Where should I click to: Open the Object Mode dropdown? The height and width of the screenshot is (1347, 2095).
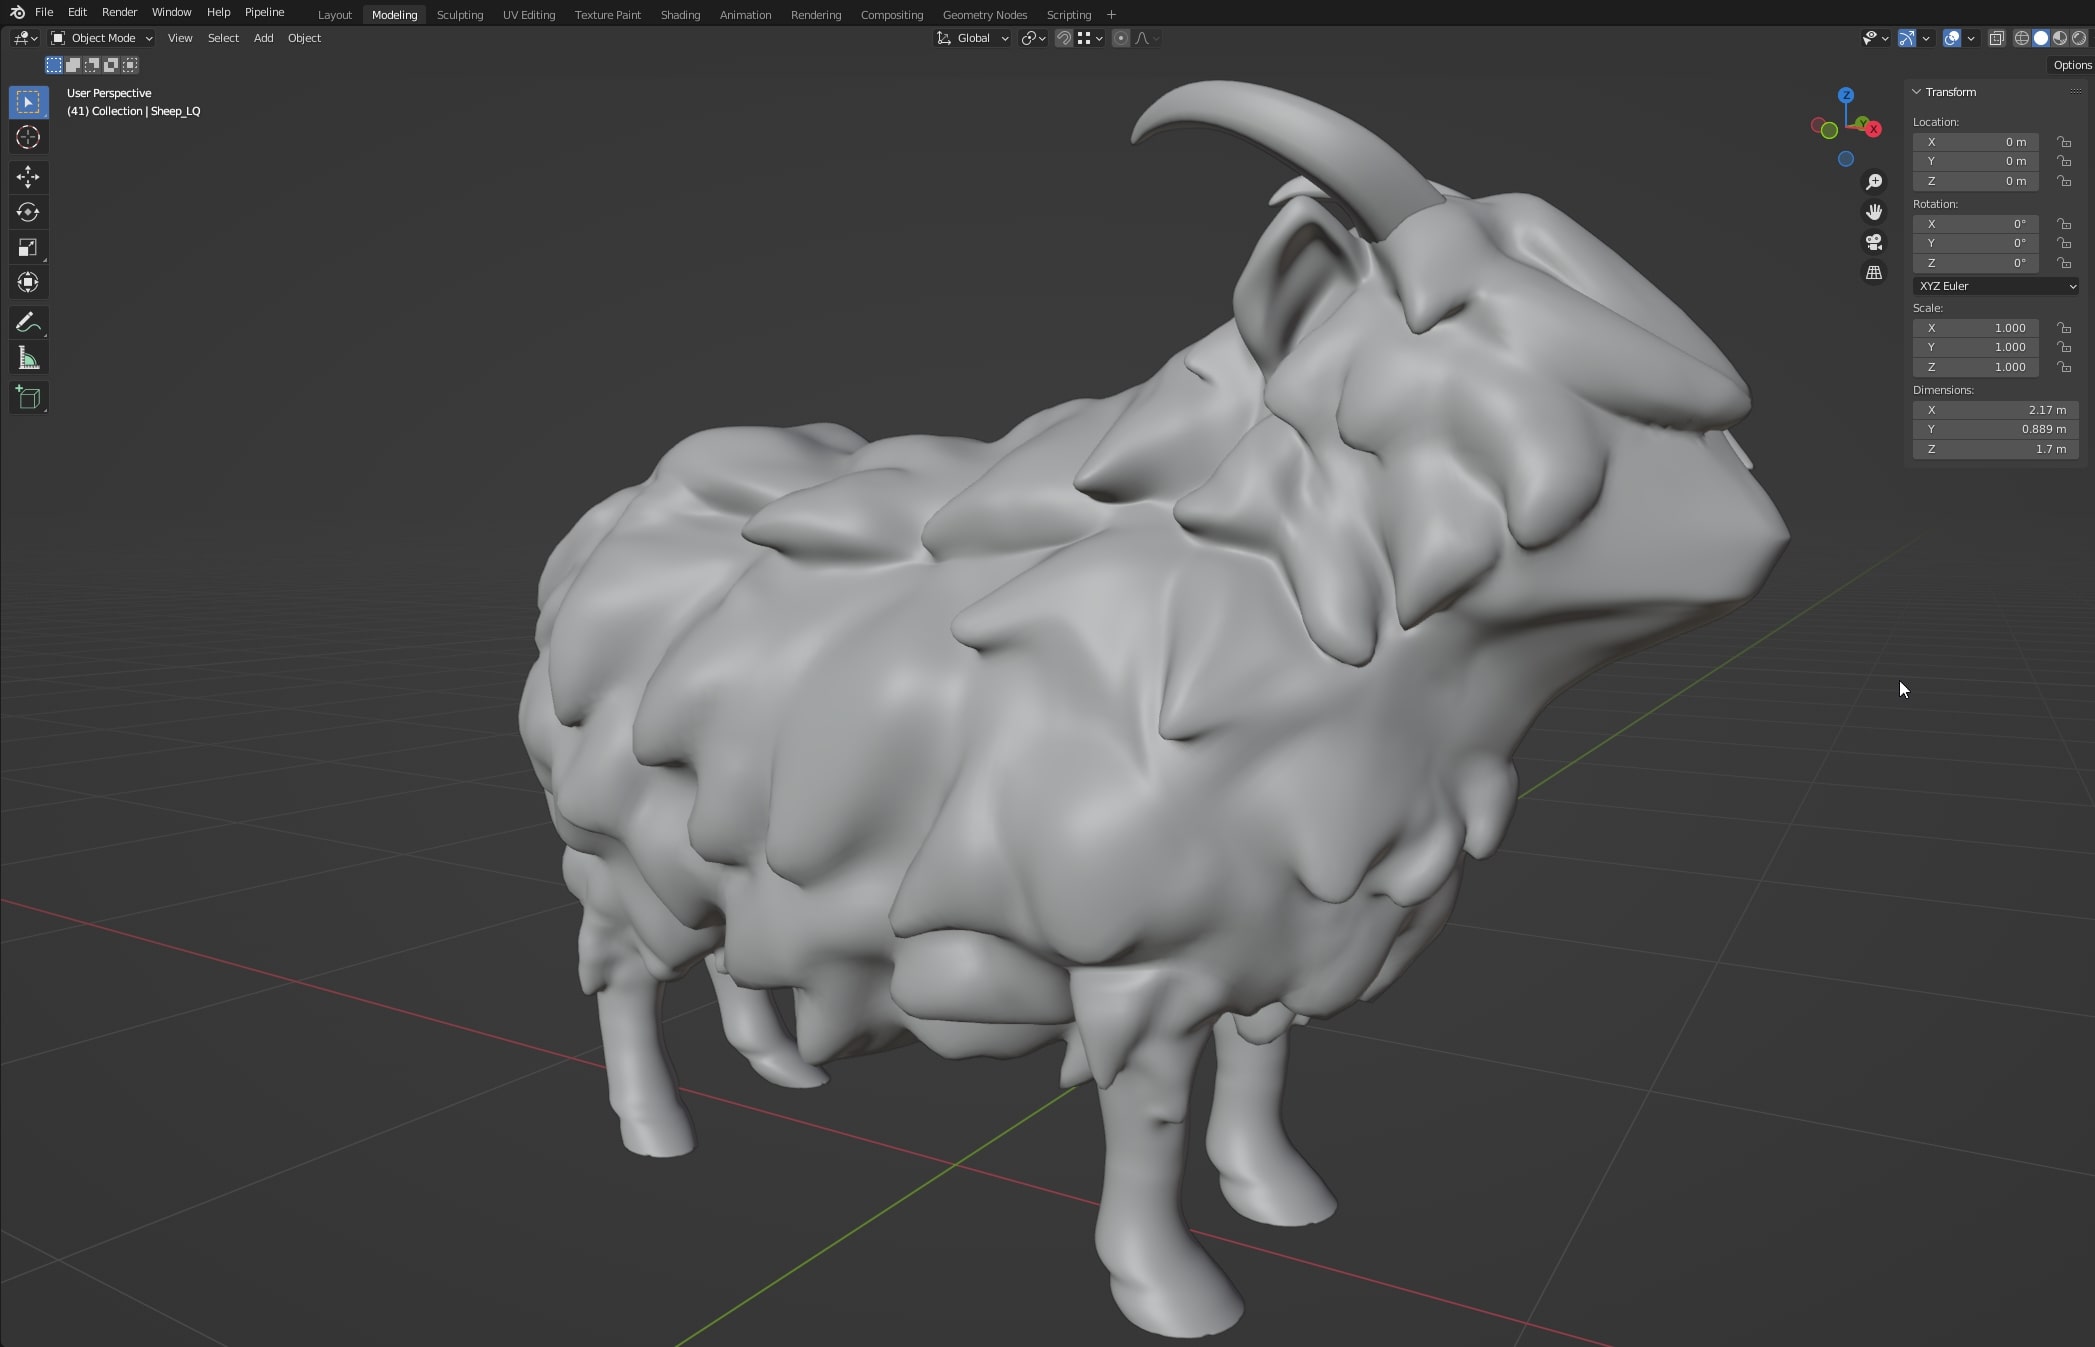pyautogui.click(x=103, y=38)
